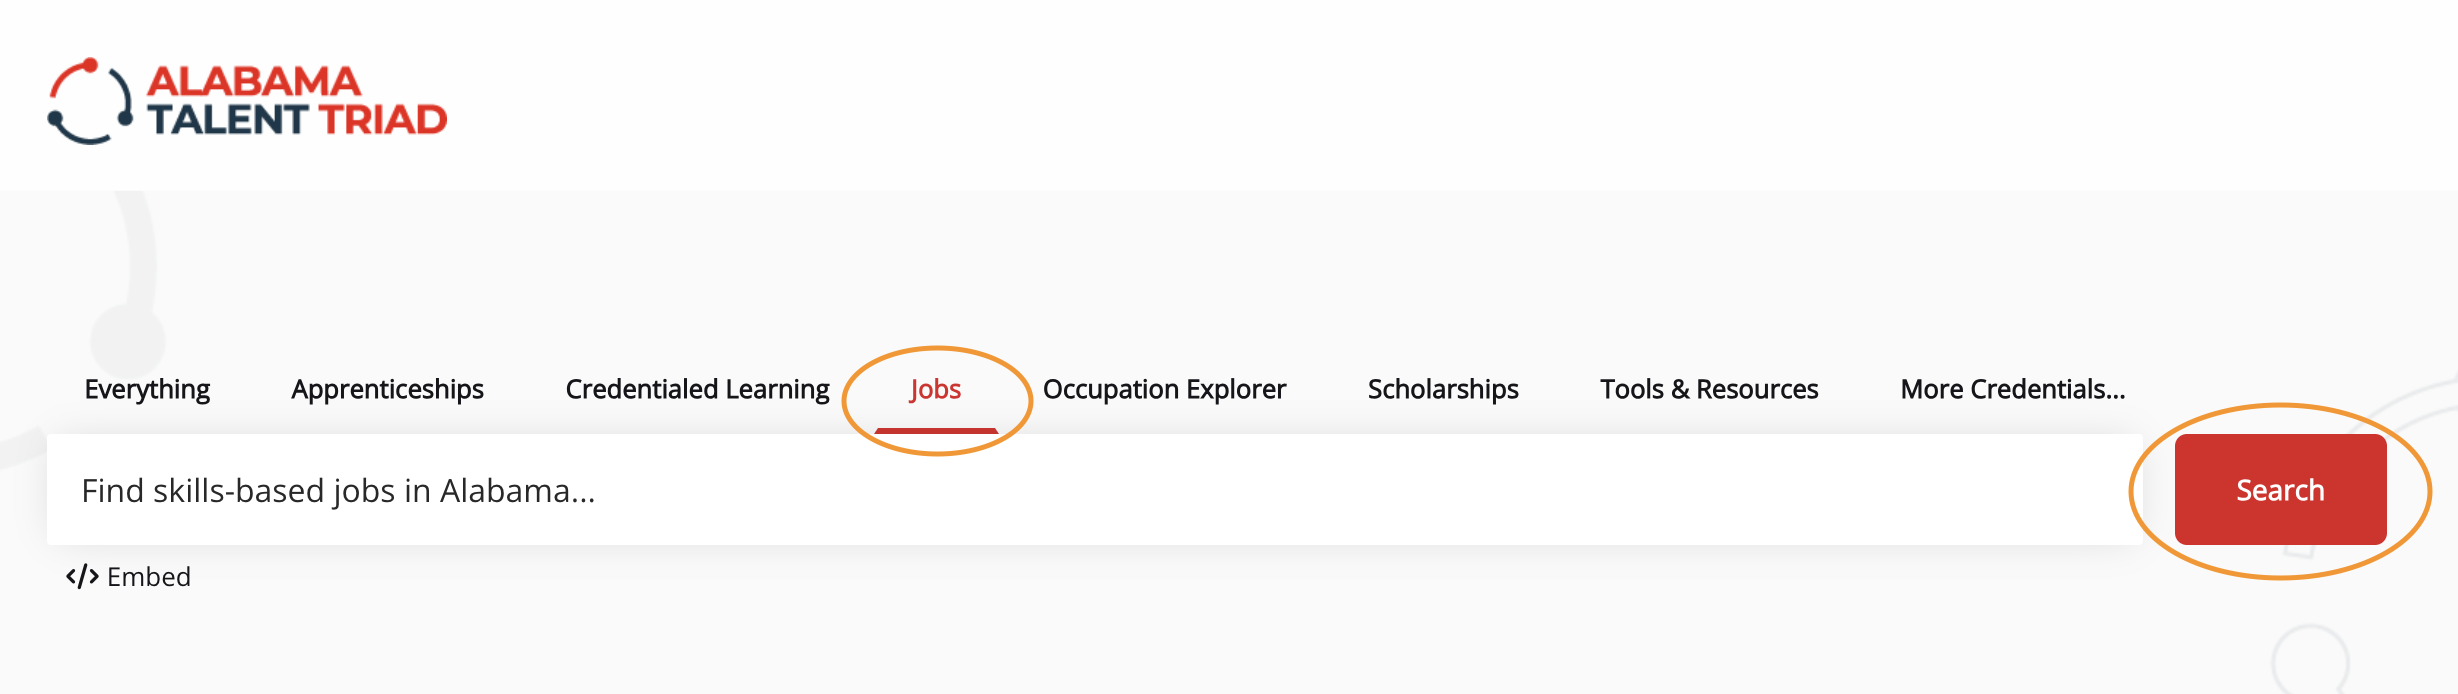Click the circular Alabama Talent Triad logo icon
The width and height of the screenshot is (2458, 694).
[90, 101]
